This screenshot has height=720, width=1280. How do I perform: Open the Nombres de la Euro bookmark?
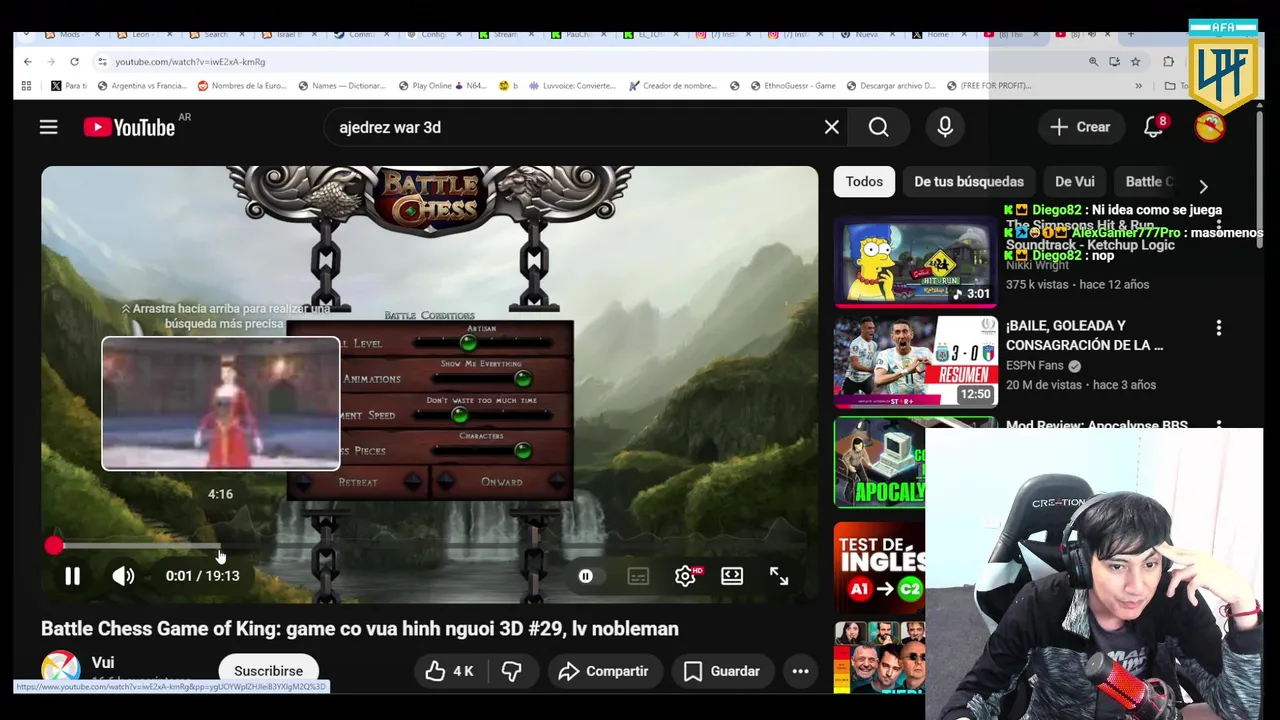click(x=242, y=86)
